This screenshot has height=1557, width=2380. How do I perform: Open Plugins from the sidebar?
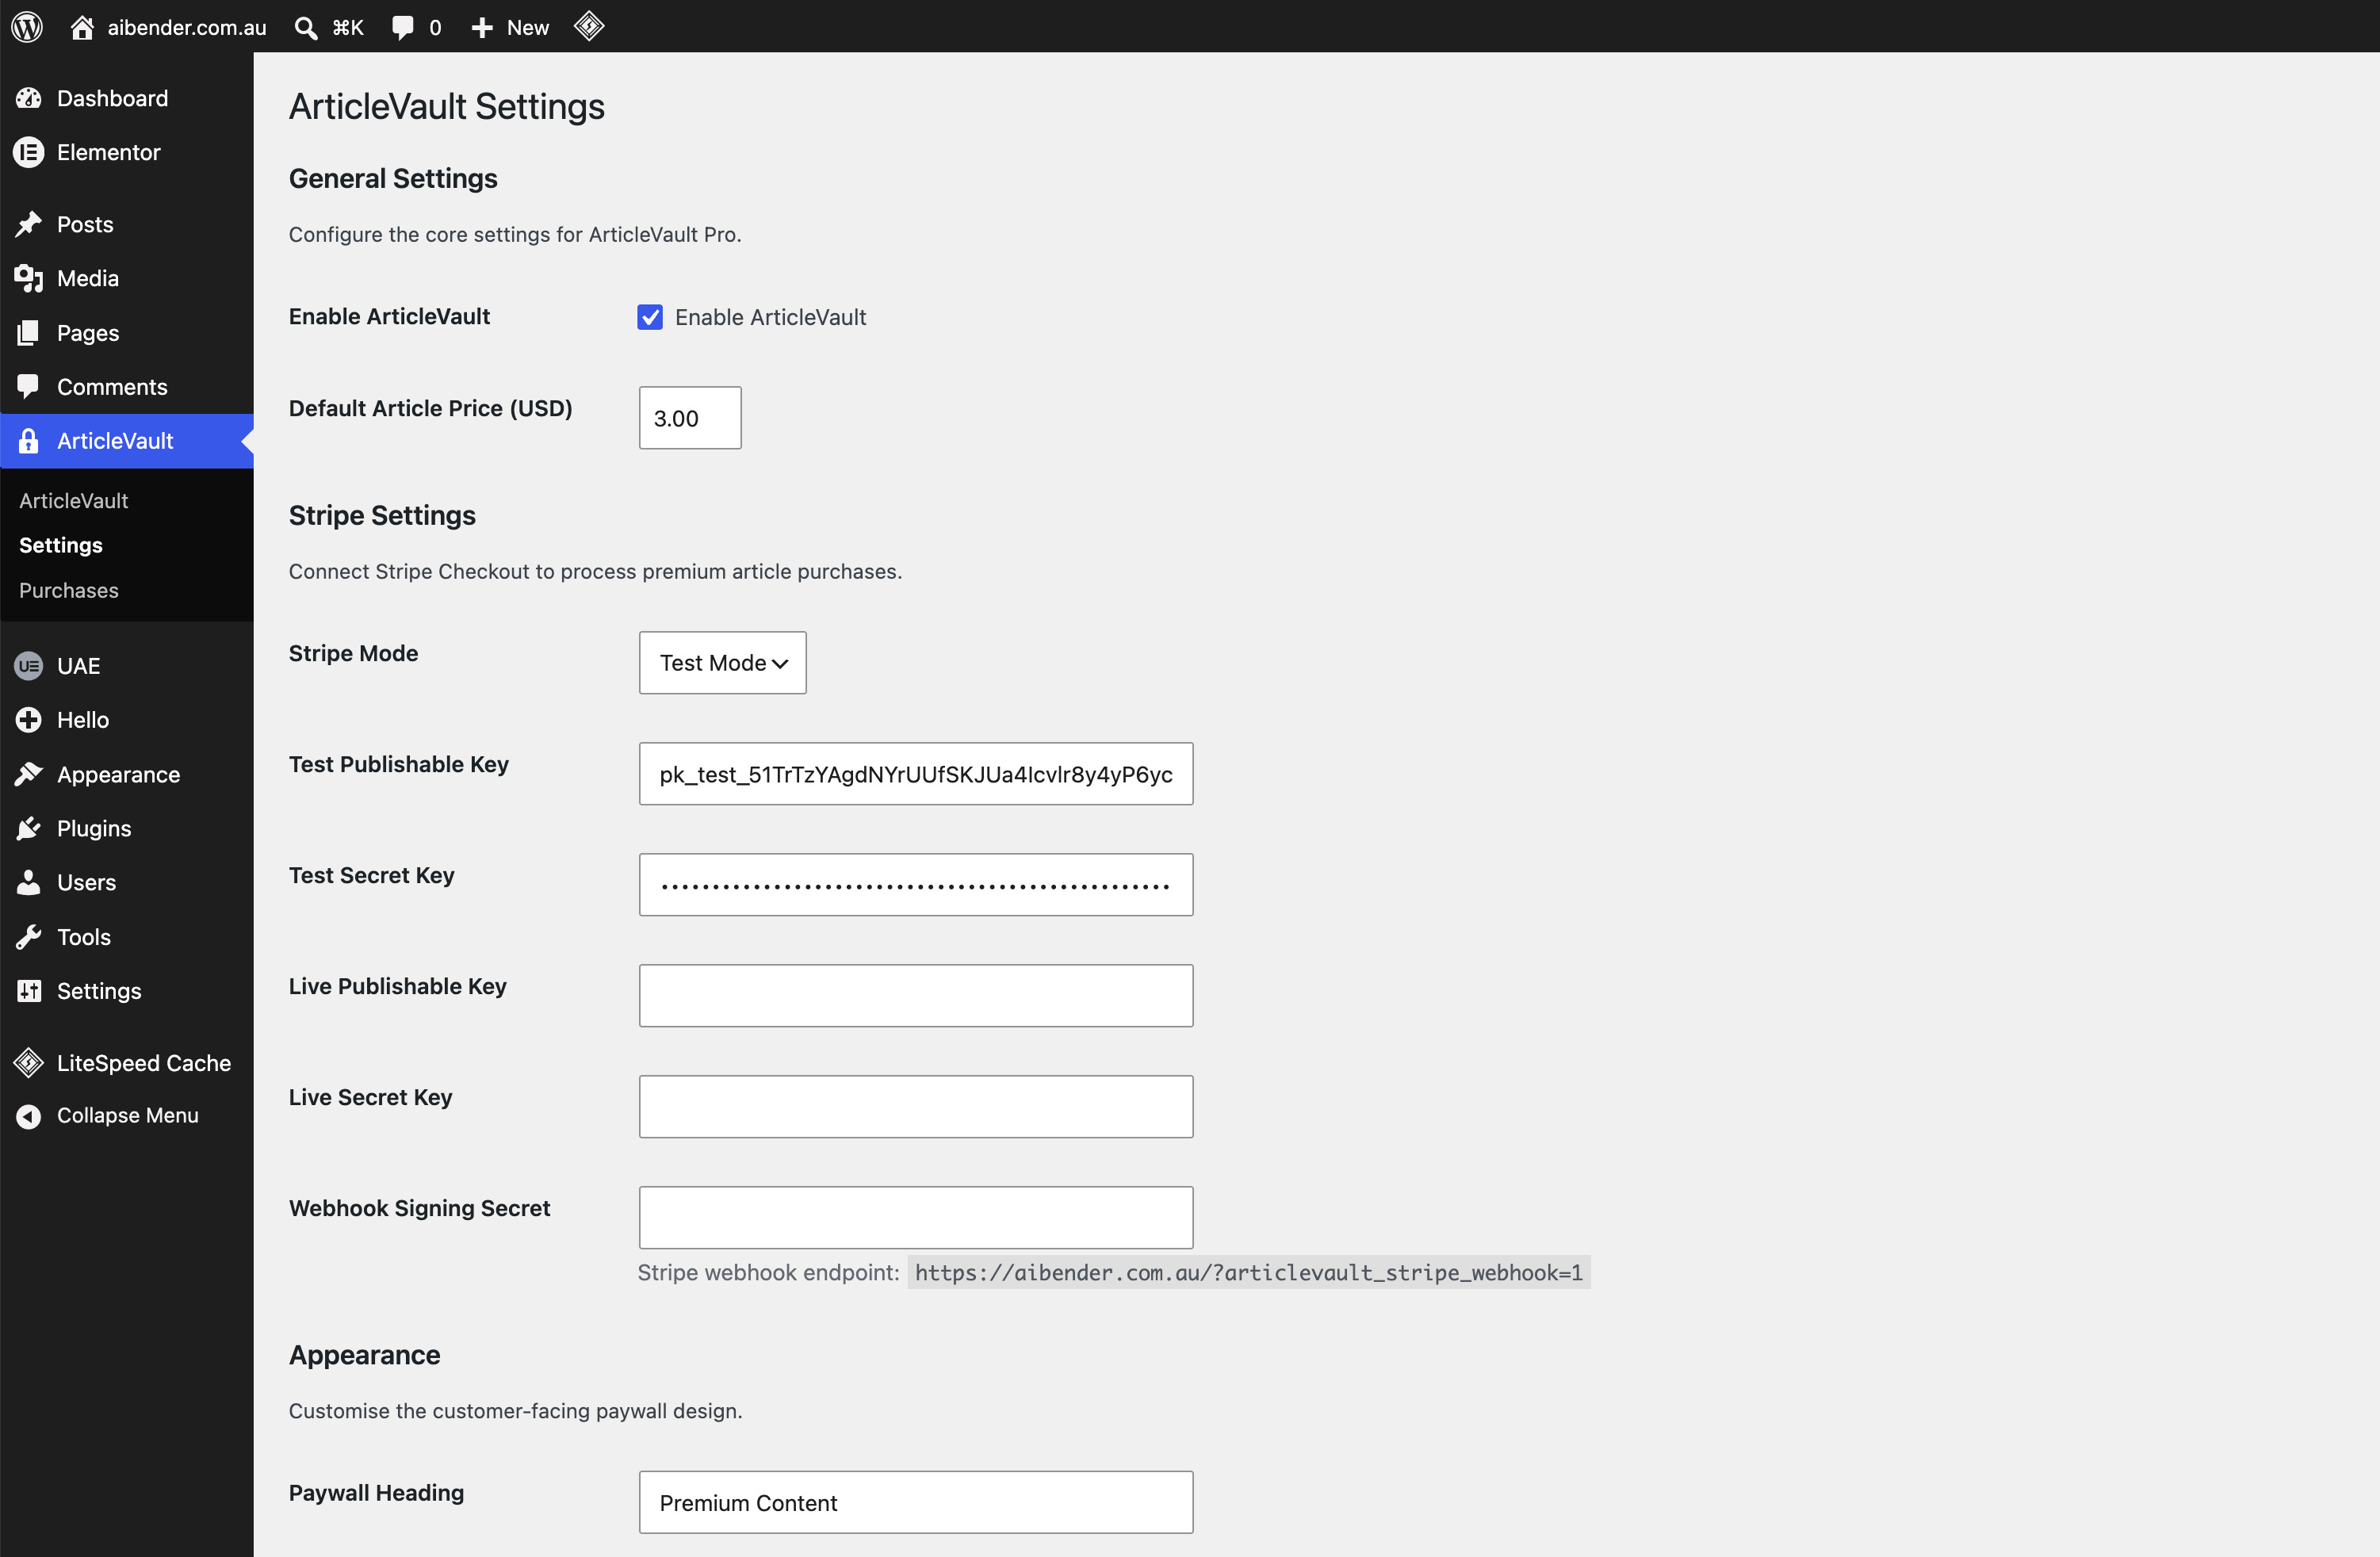127,828
